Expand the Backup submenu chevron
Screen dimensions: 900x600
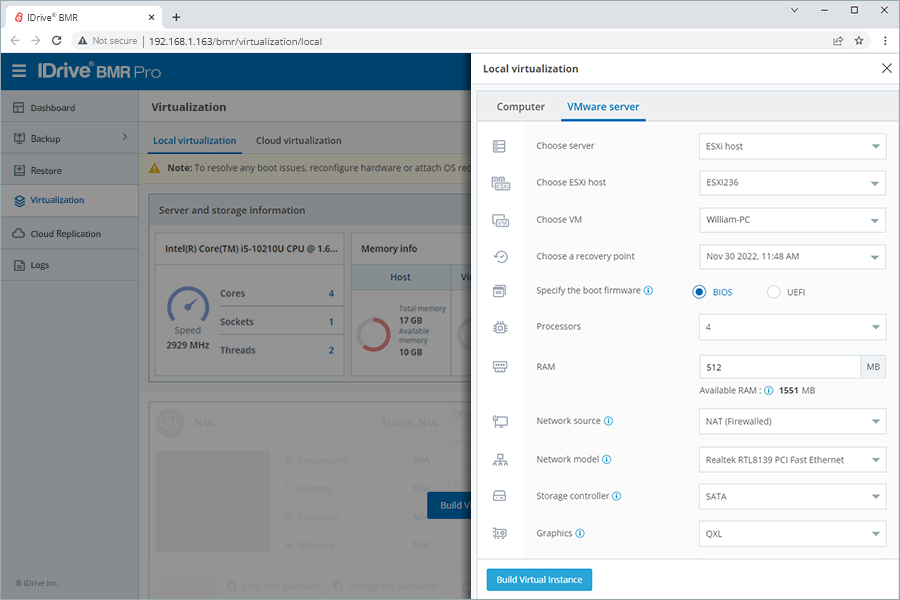[125, 137]
